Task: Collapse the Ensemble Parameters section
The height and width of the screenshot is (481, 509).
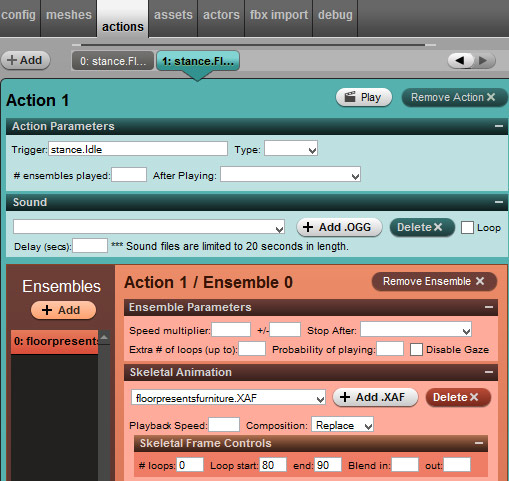Action: click(489, 307)
